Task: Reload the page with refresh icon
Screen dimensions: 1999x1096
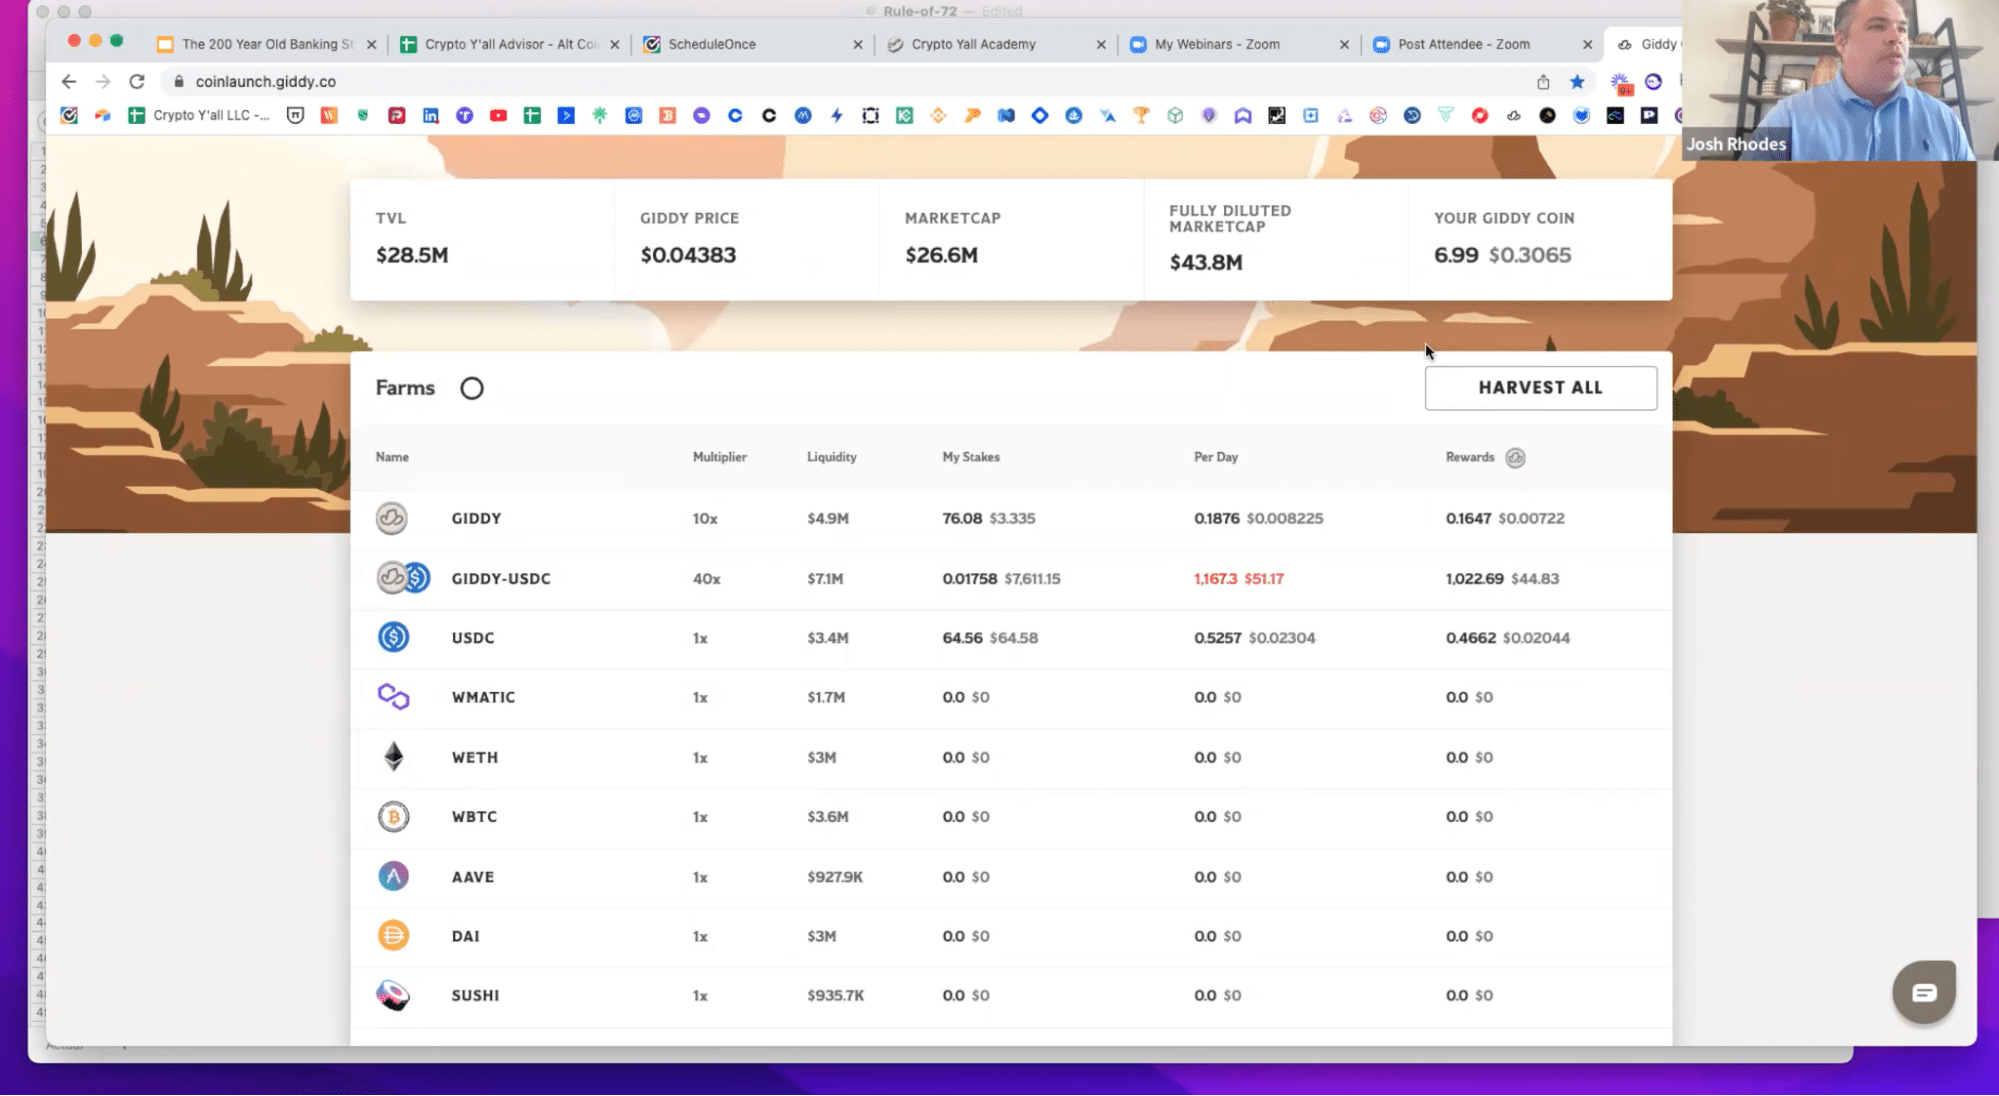Action: tap(137, 82)
